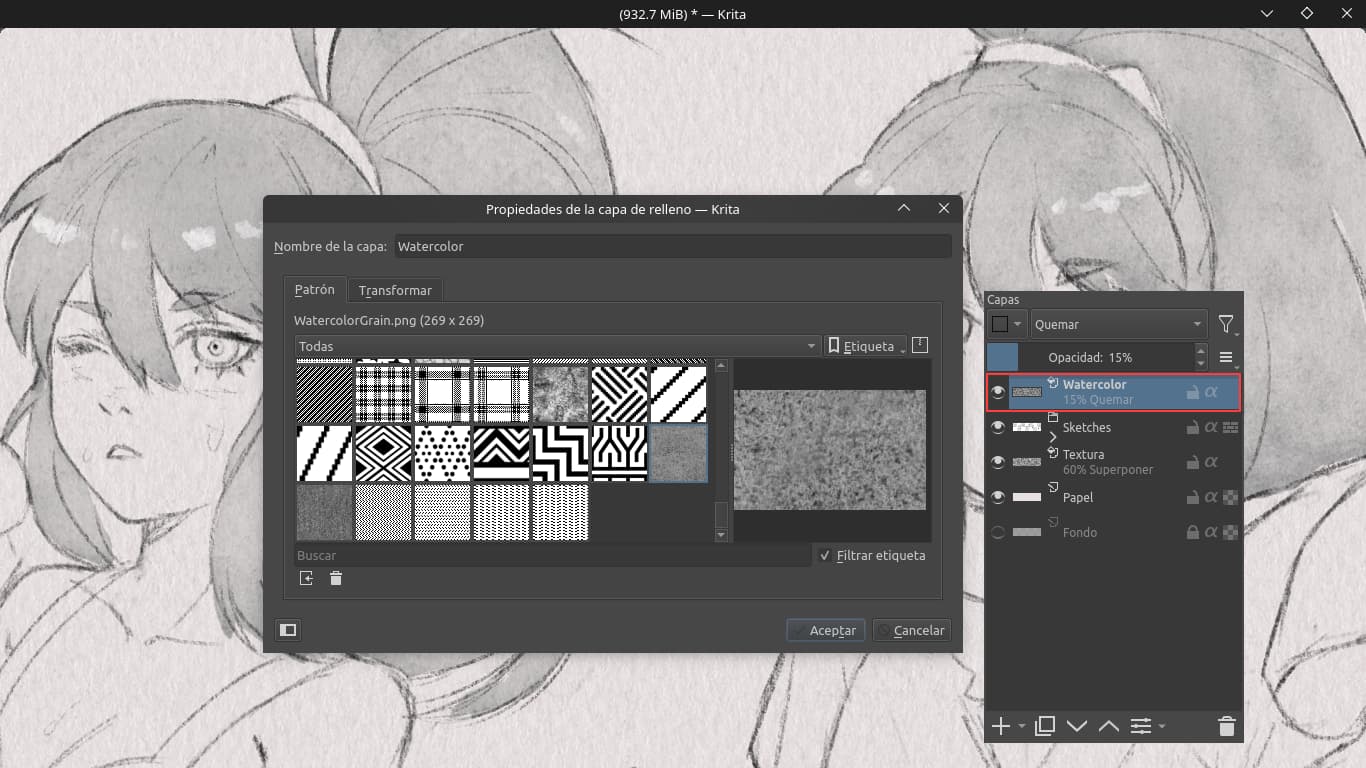Open the Quemar blending mode dropdown
This screenshot has height=768, width=1366.
[x=1118, y=324]
